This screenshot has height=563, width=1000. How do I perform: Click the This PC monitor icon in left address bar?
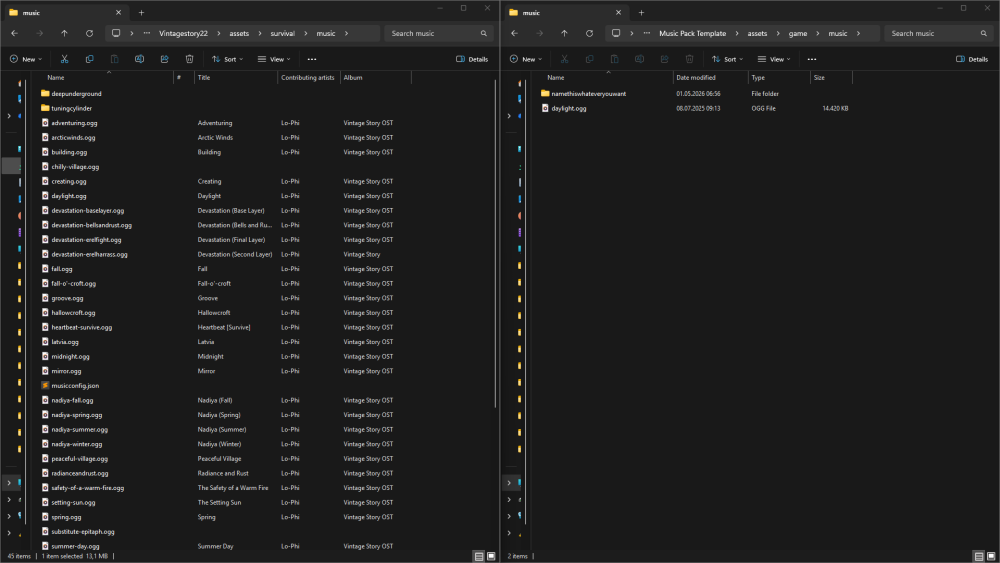tap(116, 33)
